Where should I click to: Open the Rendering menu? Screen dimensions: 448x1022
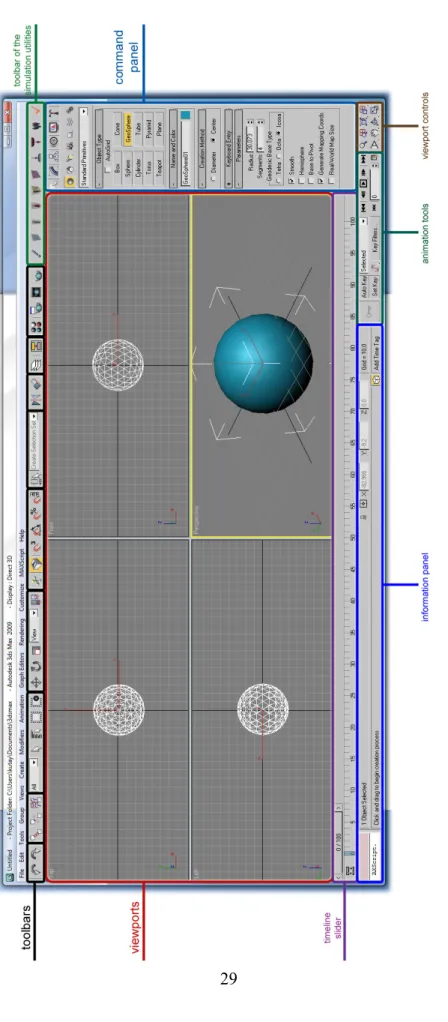pos(22,632)
